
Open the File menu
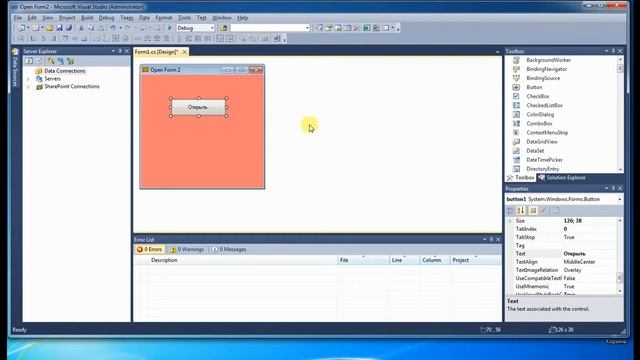coord(18,18)
